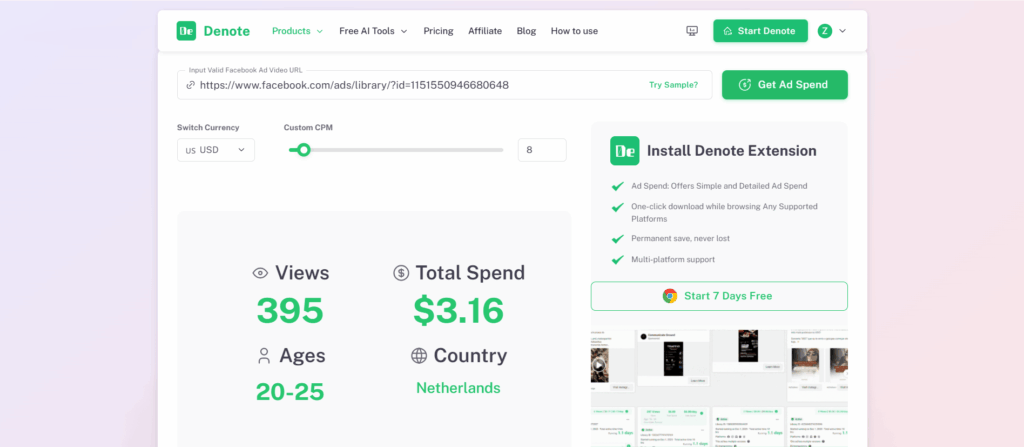Go to the Pricing page
The image size is (1024, 447).
pos(438,31)
